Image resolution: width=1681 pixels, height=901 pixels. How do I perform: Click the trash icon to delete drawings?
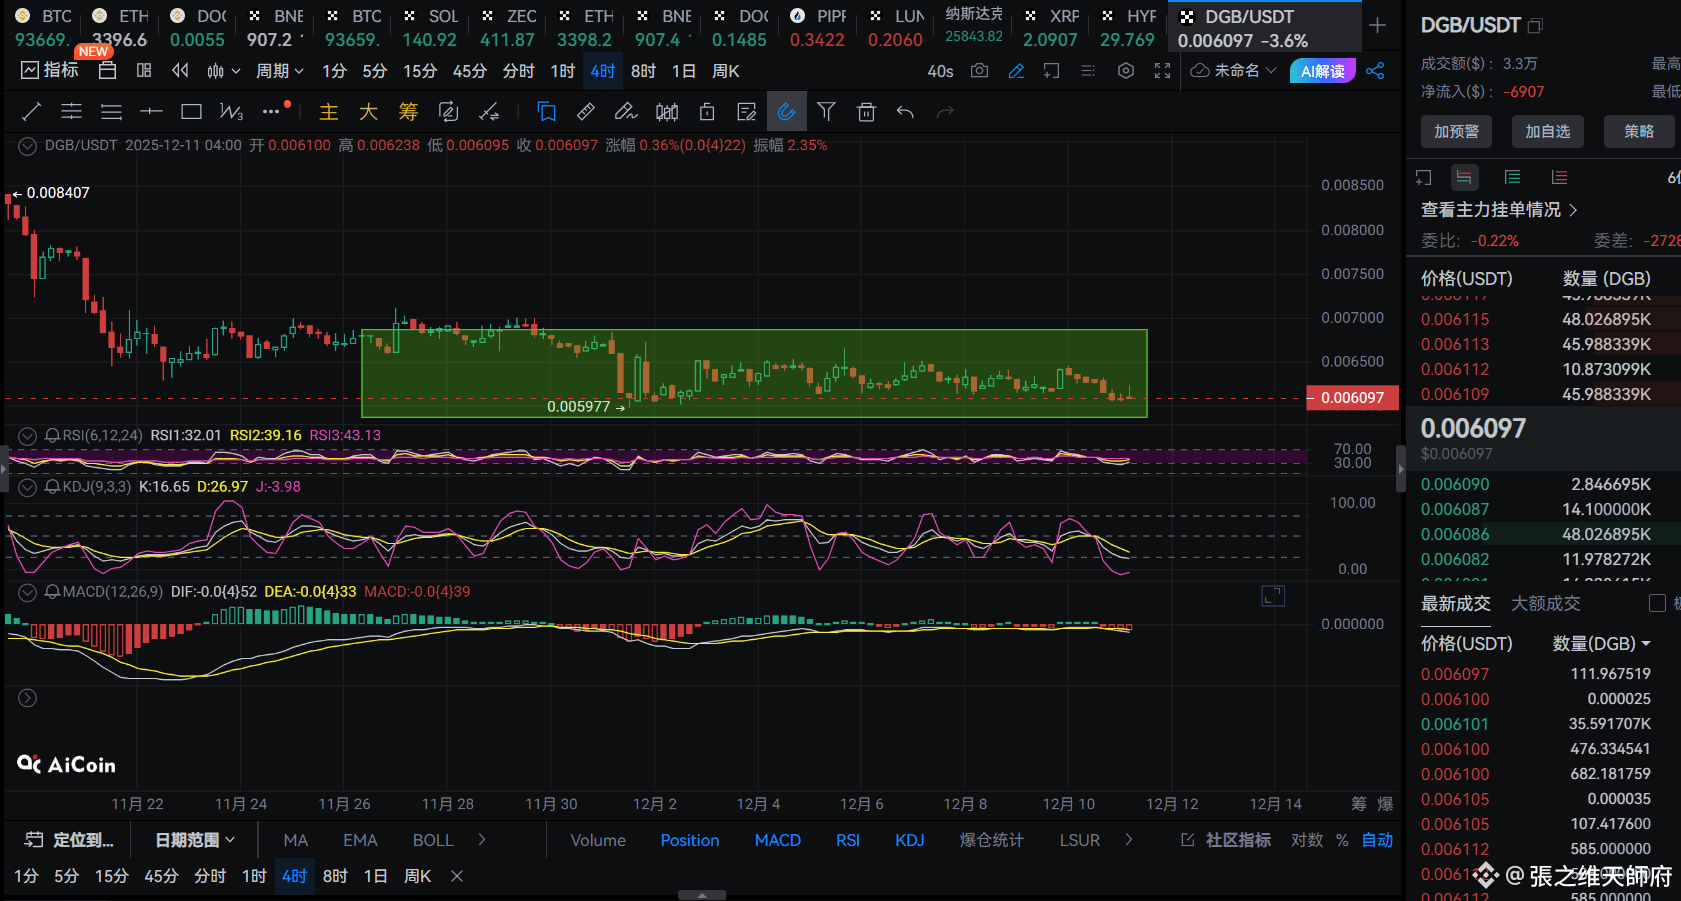[x=866, y=112]
